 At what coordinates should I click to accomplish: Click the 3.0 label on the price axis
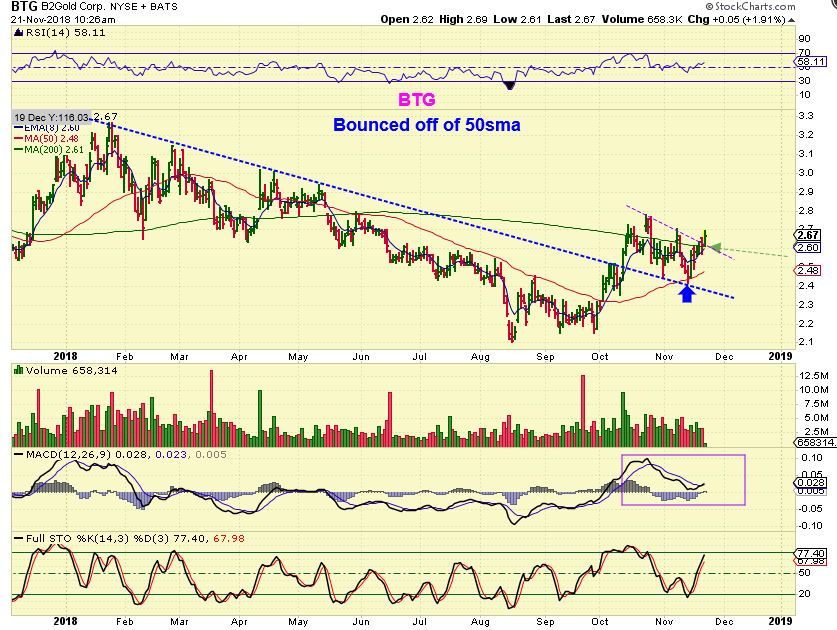[x=806, y=173]
